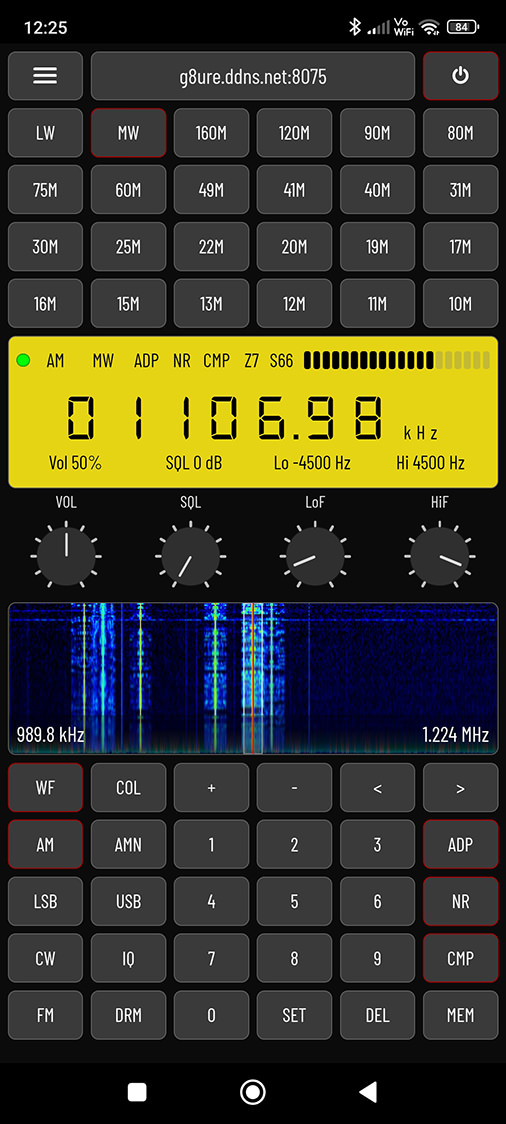The image size is (506, 1124).
Task: Tune to the 13M band
Action: [211, 304]
